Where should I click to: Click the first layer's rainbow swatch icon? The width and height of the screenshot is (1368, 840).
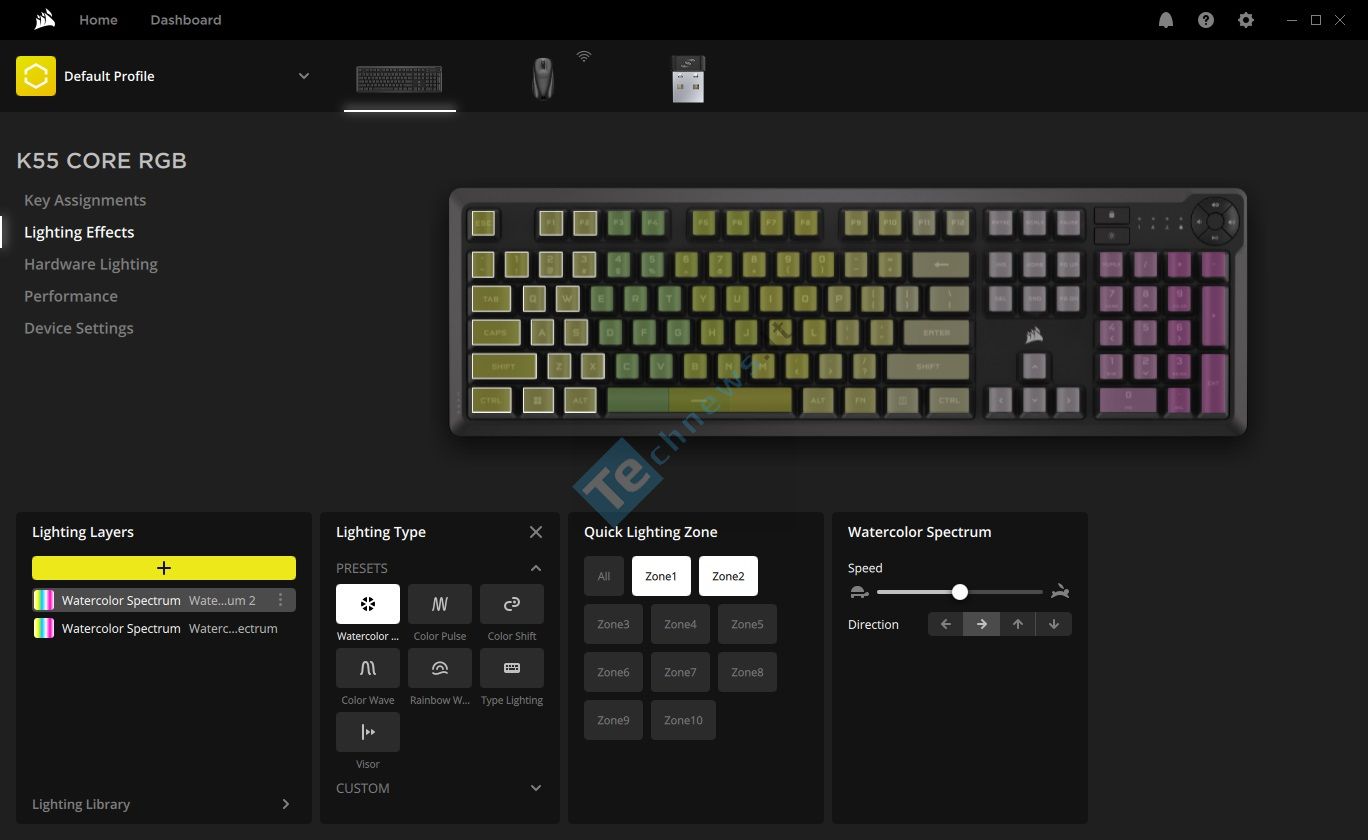click(44, 600)
